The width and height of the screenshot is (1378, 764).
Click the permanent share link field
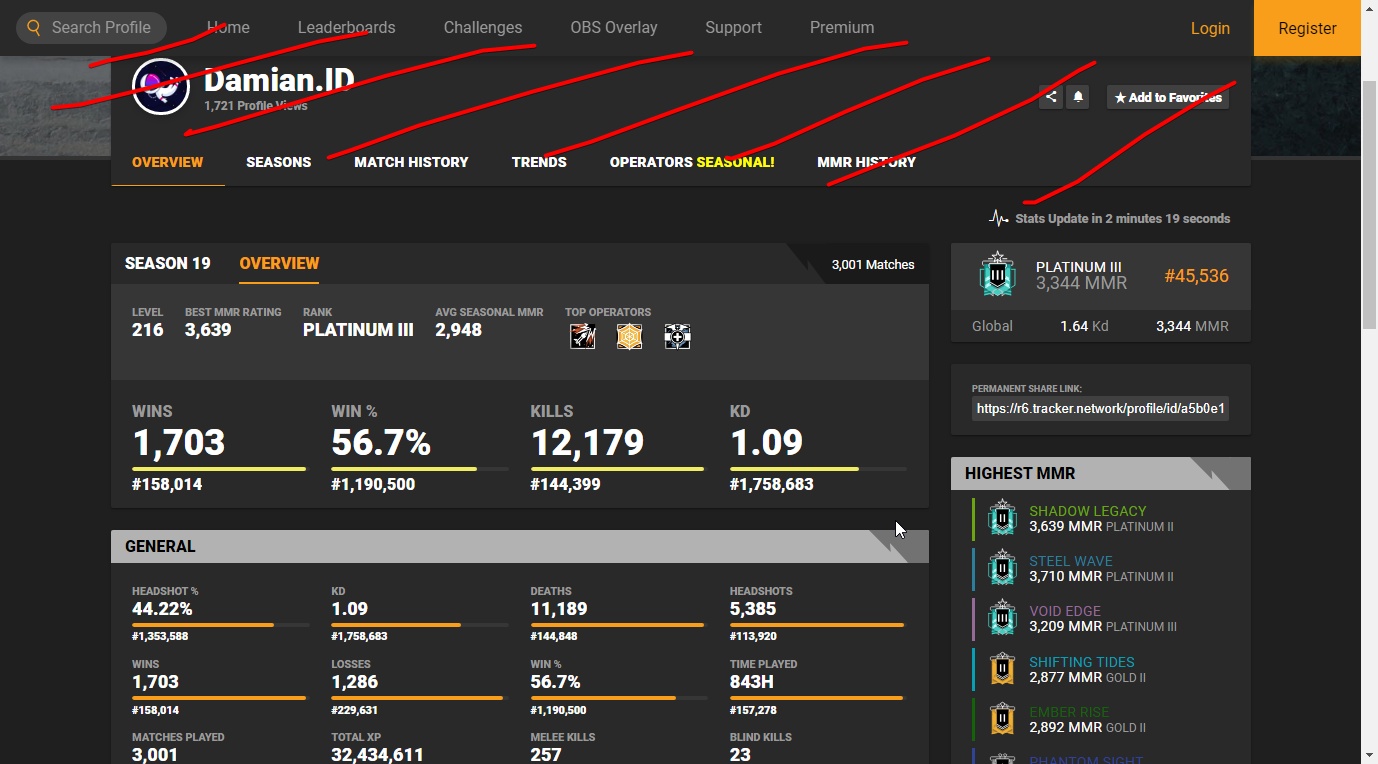point(1099,408)
